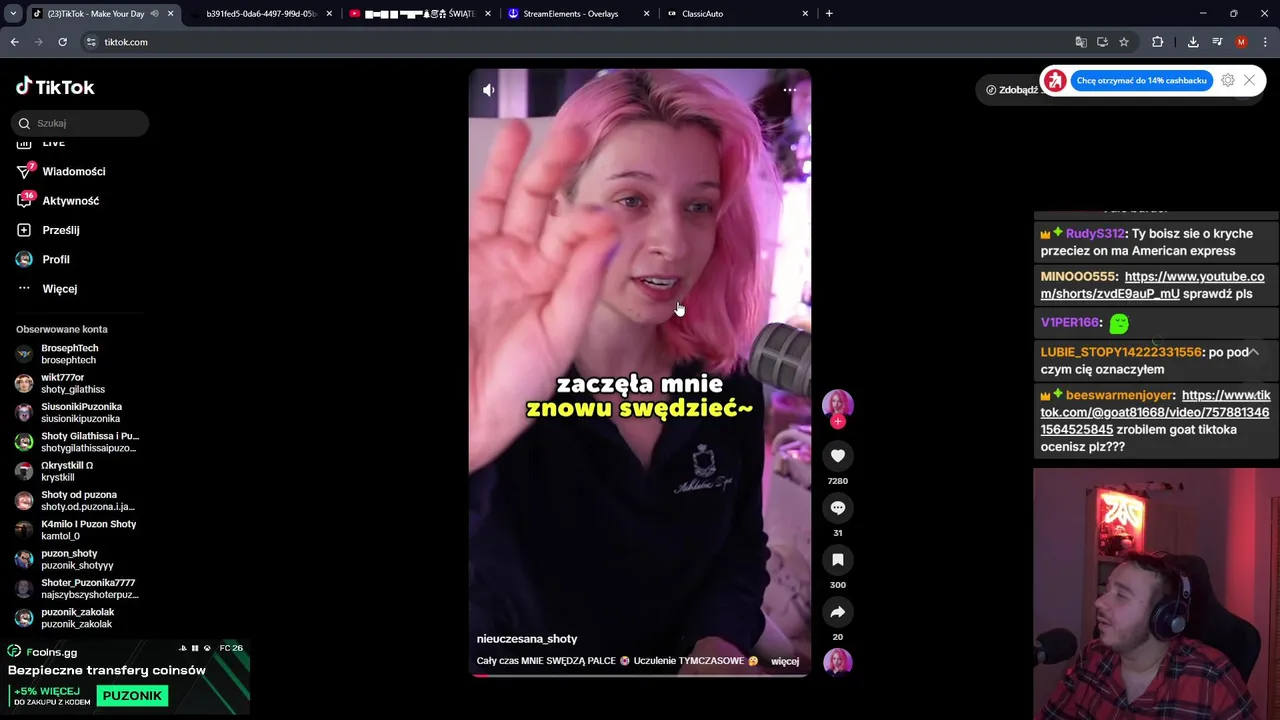This screenshot has height=720, width=1280.
Task: Switch to the b391fed5-0da6 tab
Action: click(262, 14)
